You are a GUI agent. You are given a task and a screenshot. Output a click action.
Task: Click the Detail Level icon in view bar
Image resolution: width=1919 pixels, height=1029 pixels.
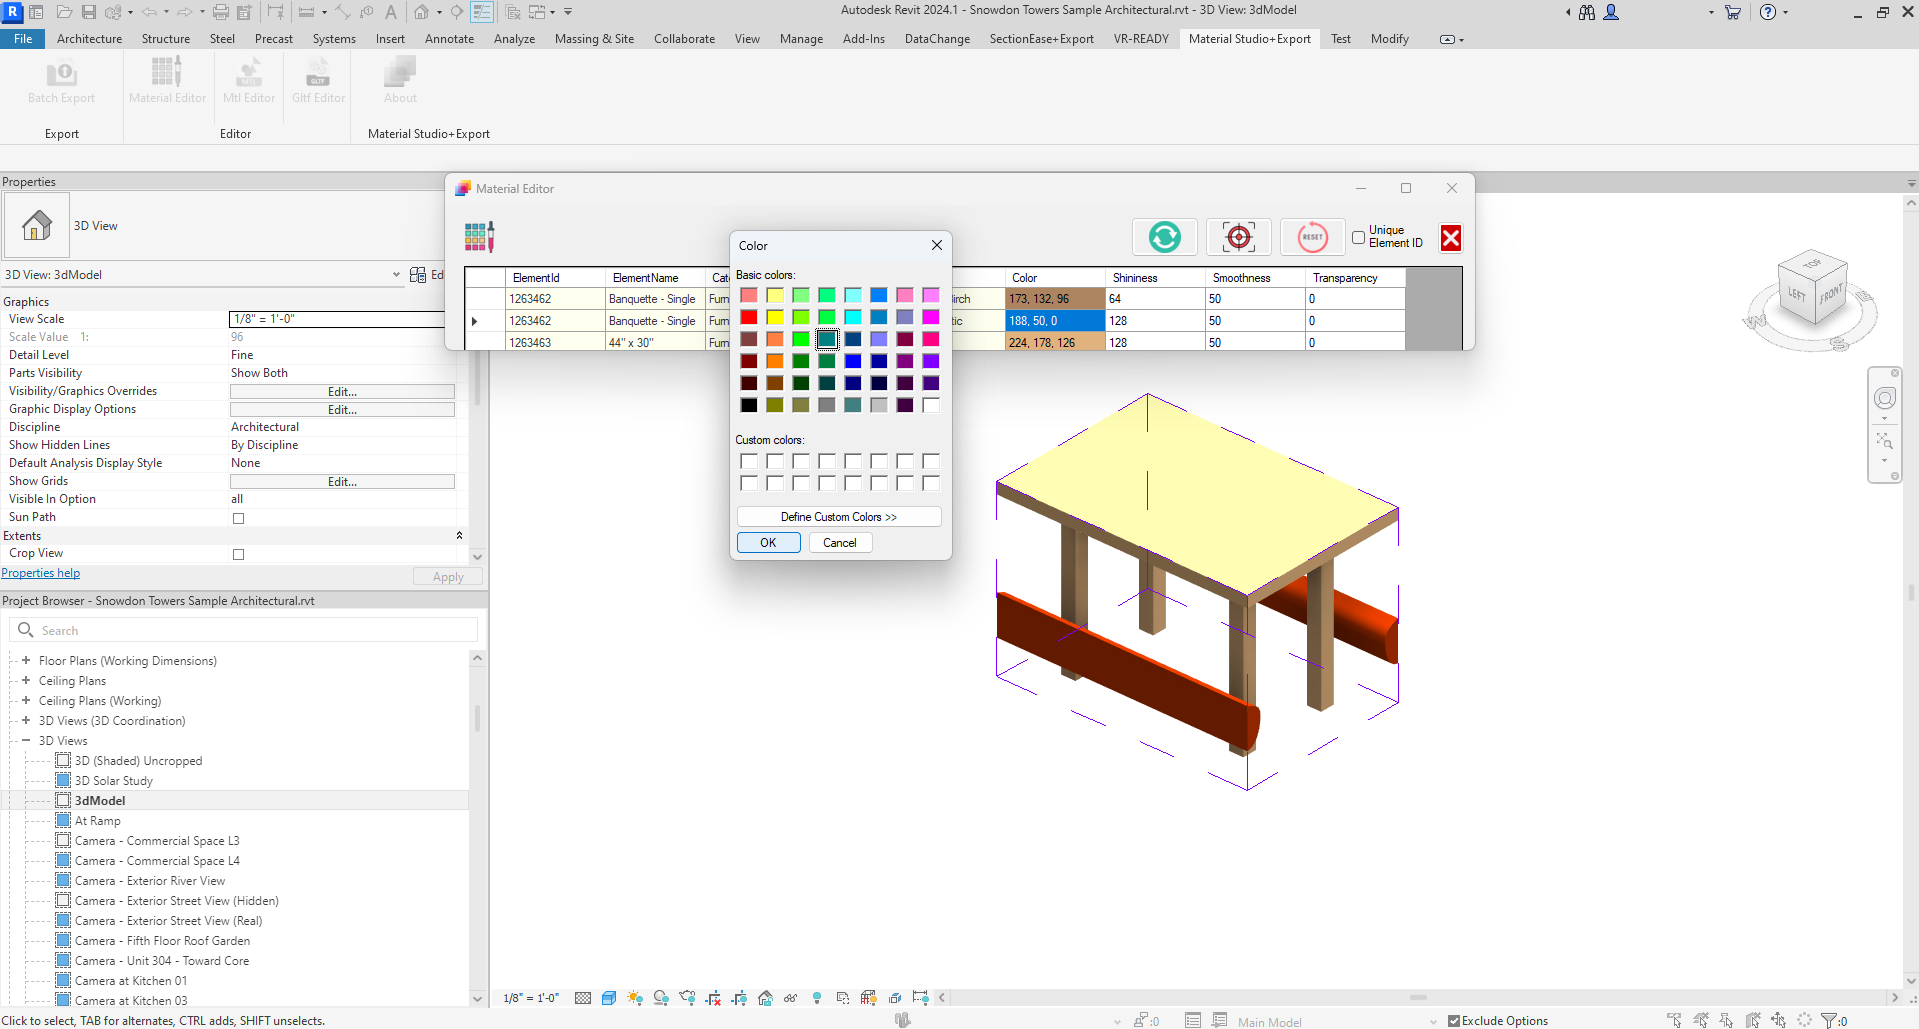pos(583,998)
